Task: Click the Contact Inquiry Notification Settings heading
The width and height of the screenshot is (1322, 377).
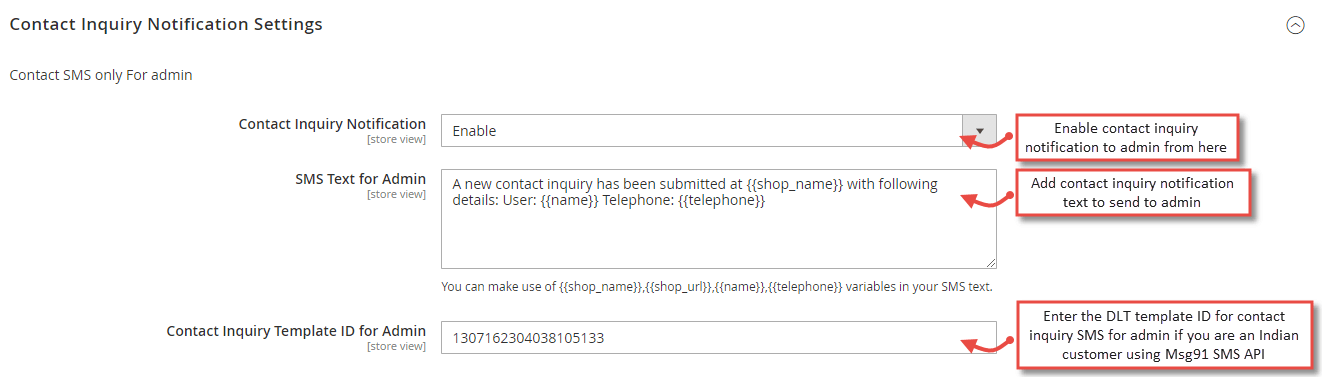Action: (166, 25)
